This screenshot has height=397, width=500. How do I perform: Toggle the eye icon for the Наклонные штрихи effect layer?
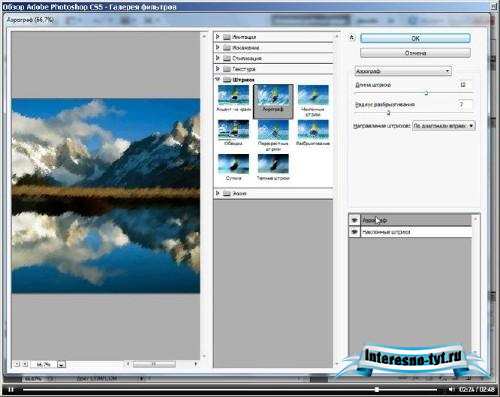tap(354, 232)
